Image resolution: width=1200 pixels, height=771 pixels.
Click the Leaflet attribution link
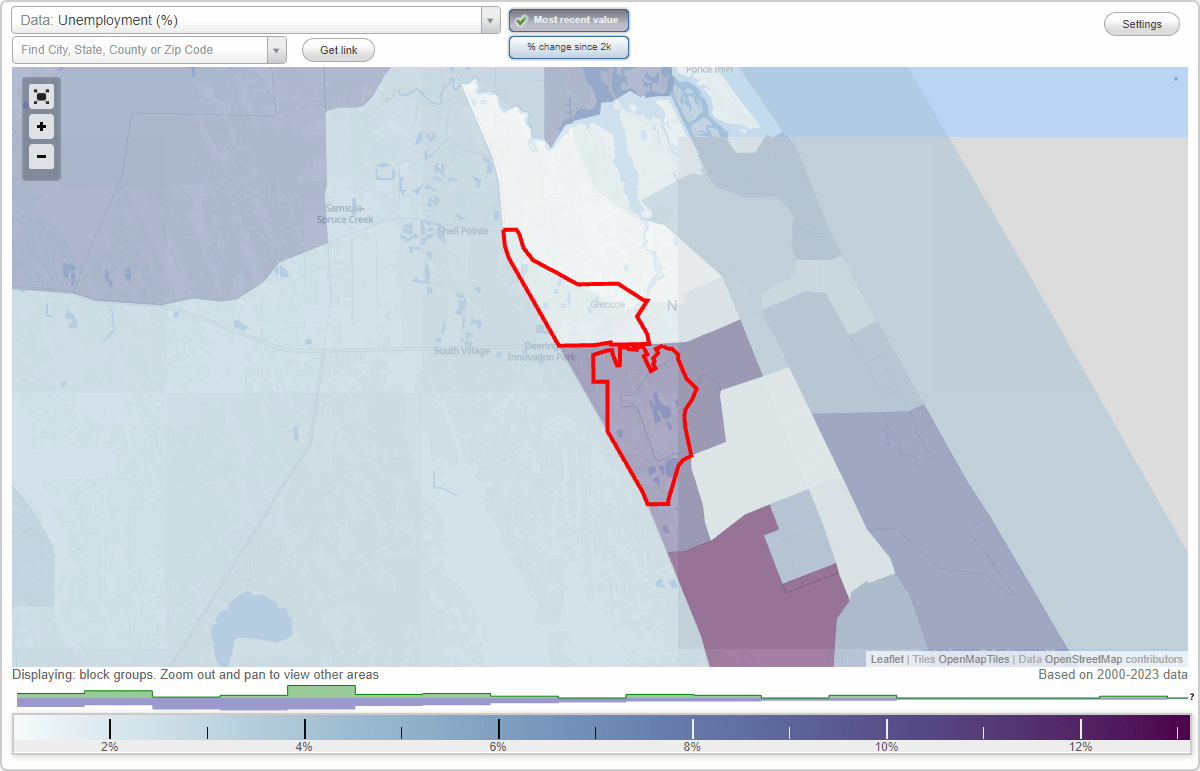point(887,659)
